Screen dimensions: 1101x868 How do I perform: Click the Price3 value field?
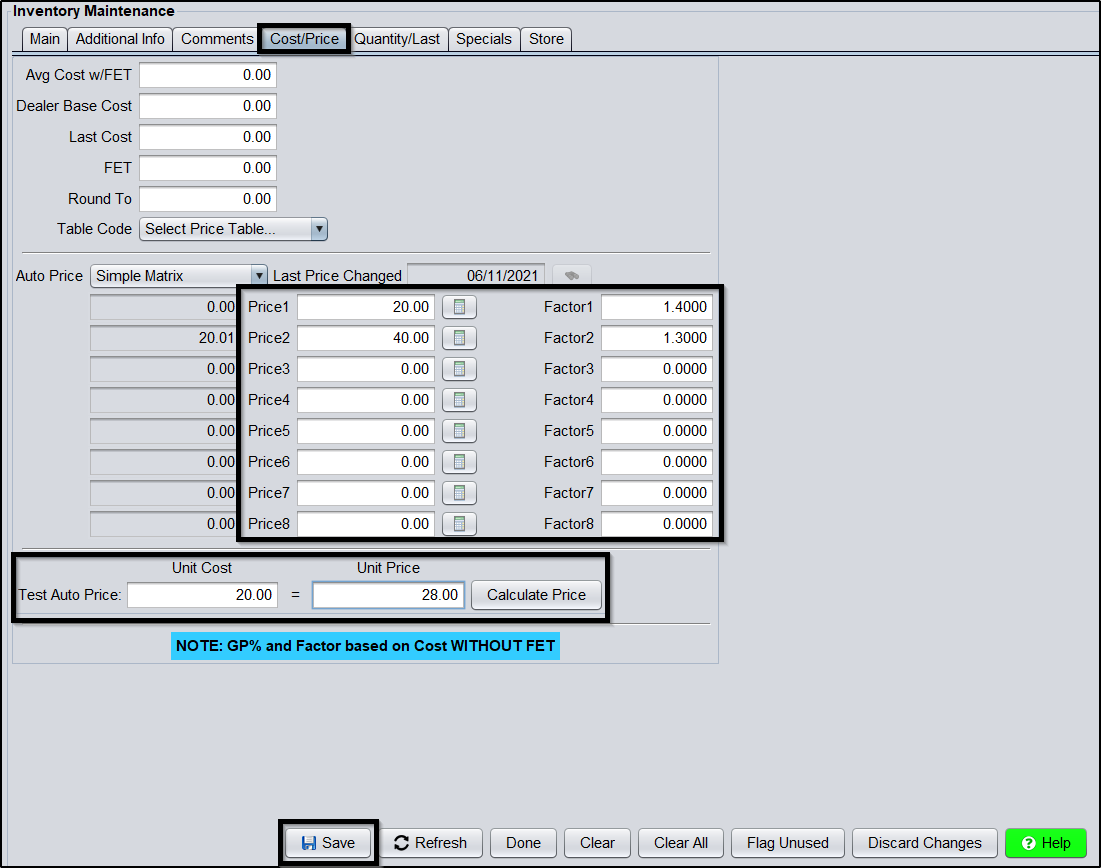[x=366, y=369]
